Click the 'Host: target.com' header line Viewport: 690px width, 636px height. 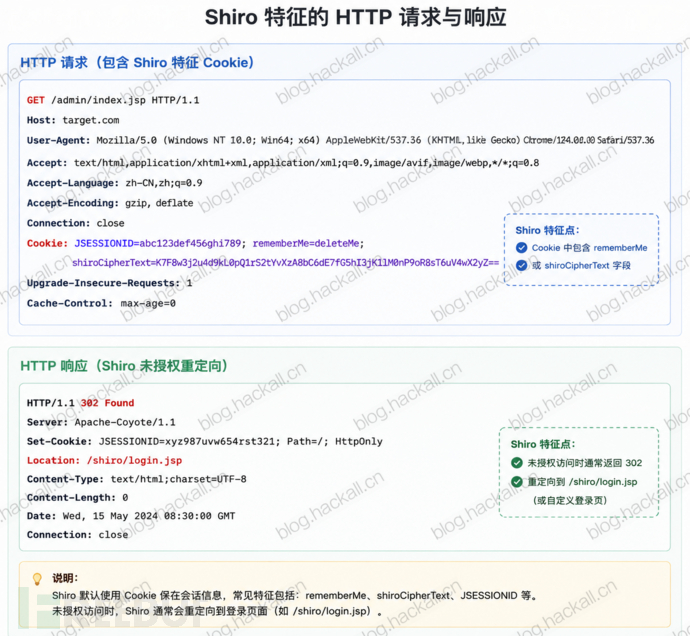(x=73, y=120)
